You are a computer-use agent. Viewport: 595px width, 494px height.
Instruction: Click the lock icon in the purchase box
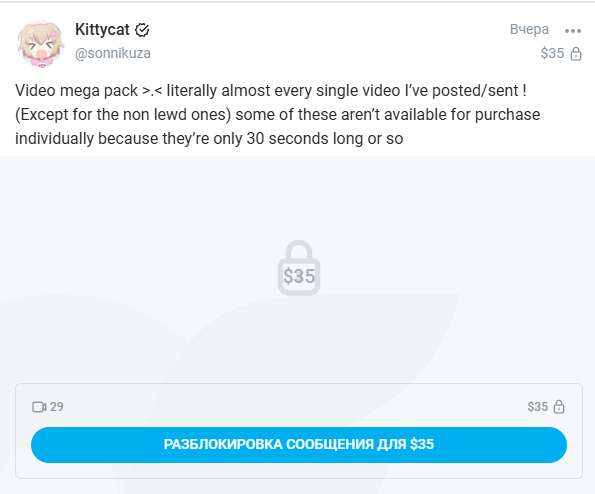tap(559, 407)
